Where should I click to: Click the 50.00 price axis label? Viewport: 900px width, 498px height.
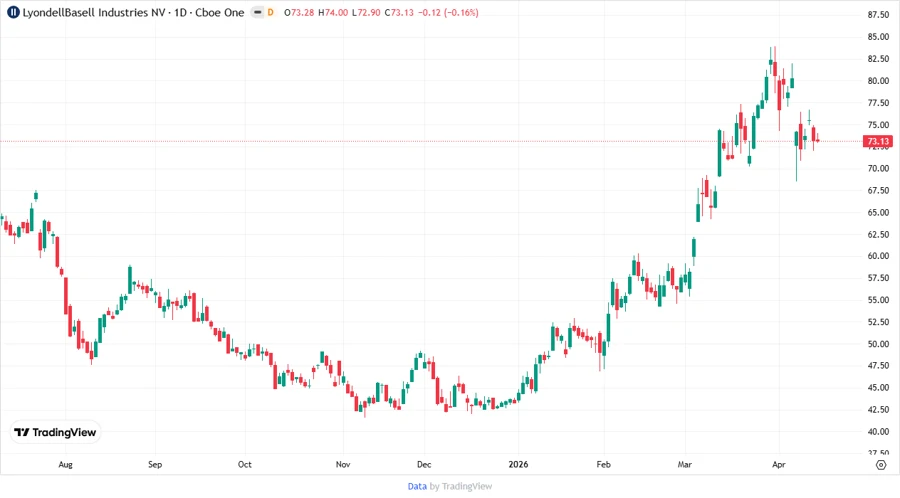click(x=878, y=344)
